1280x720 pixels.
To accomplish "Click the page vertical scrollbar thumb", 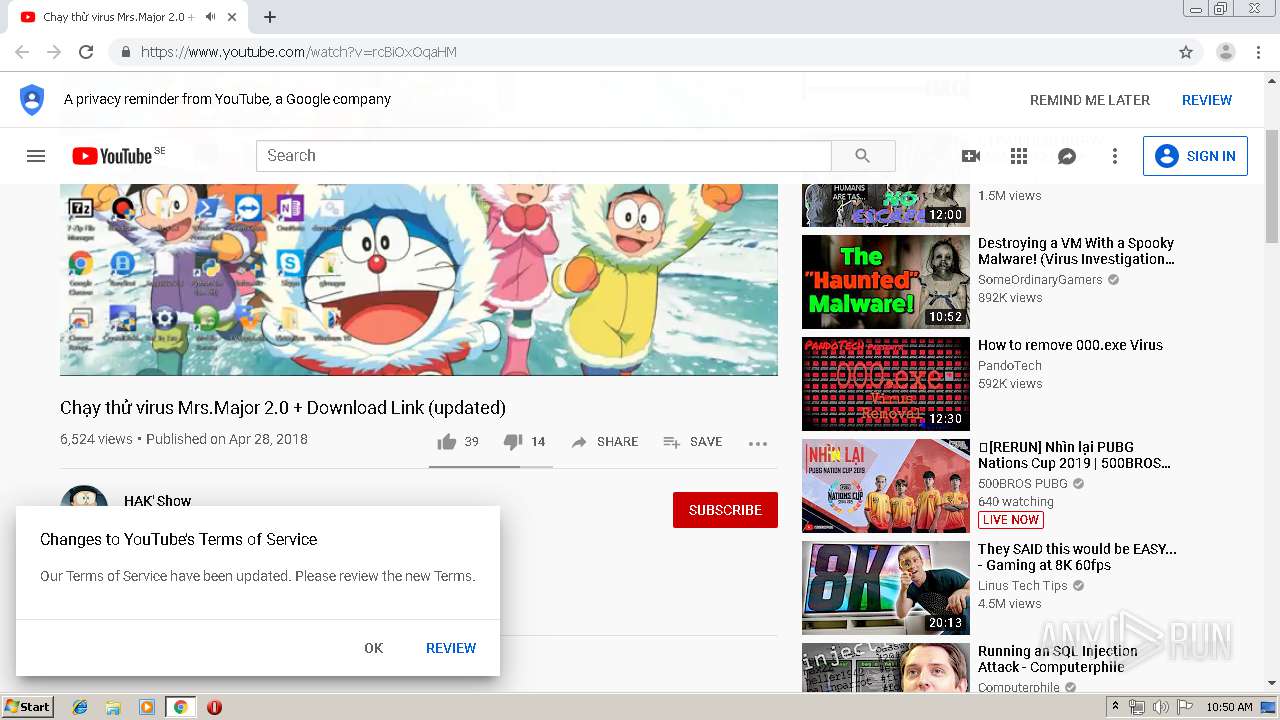I will pos(1272,186).
